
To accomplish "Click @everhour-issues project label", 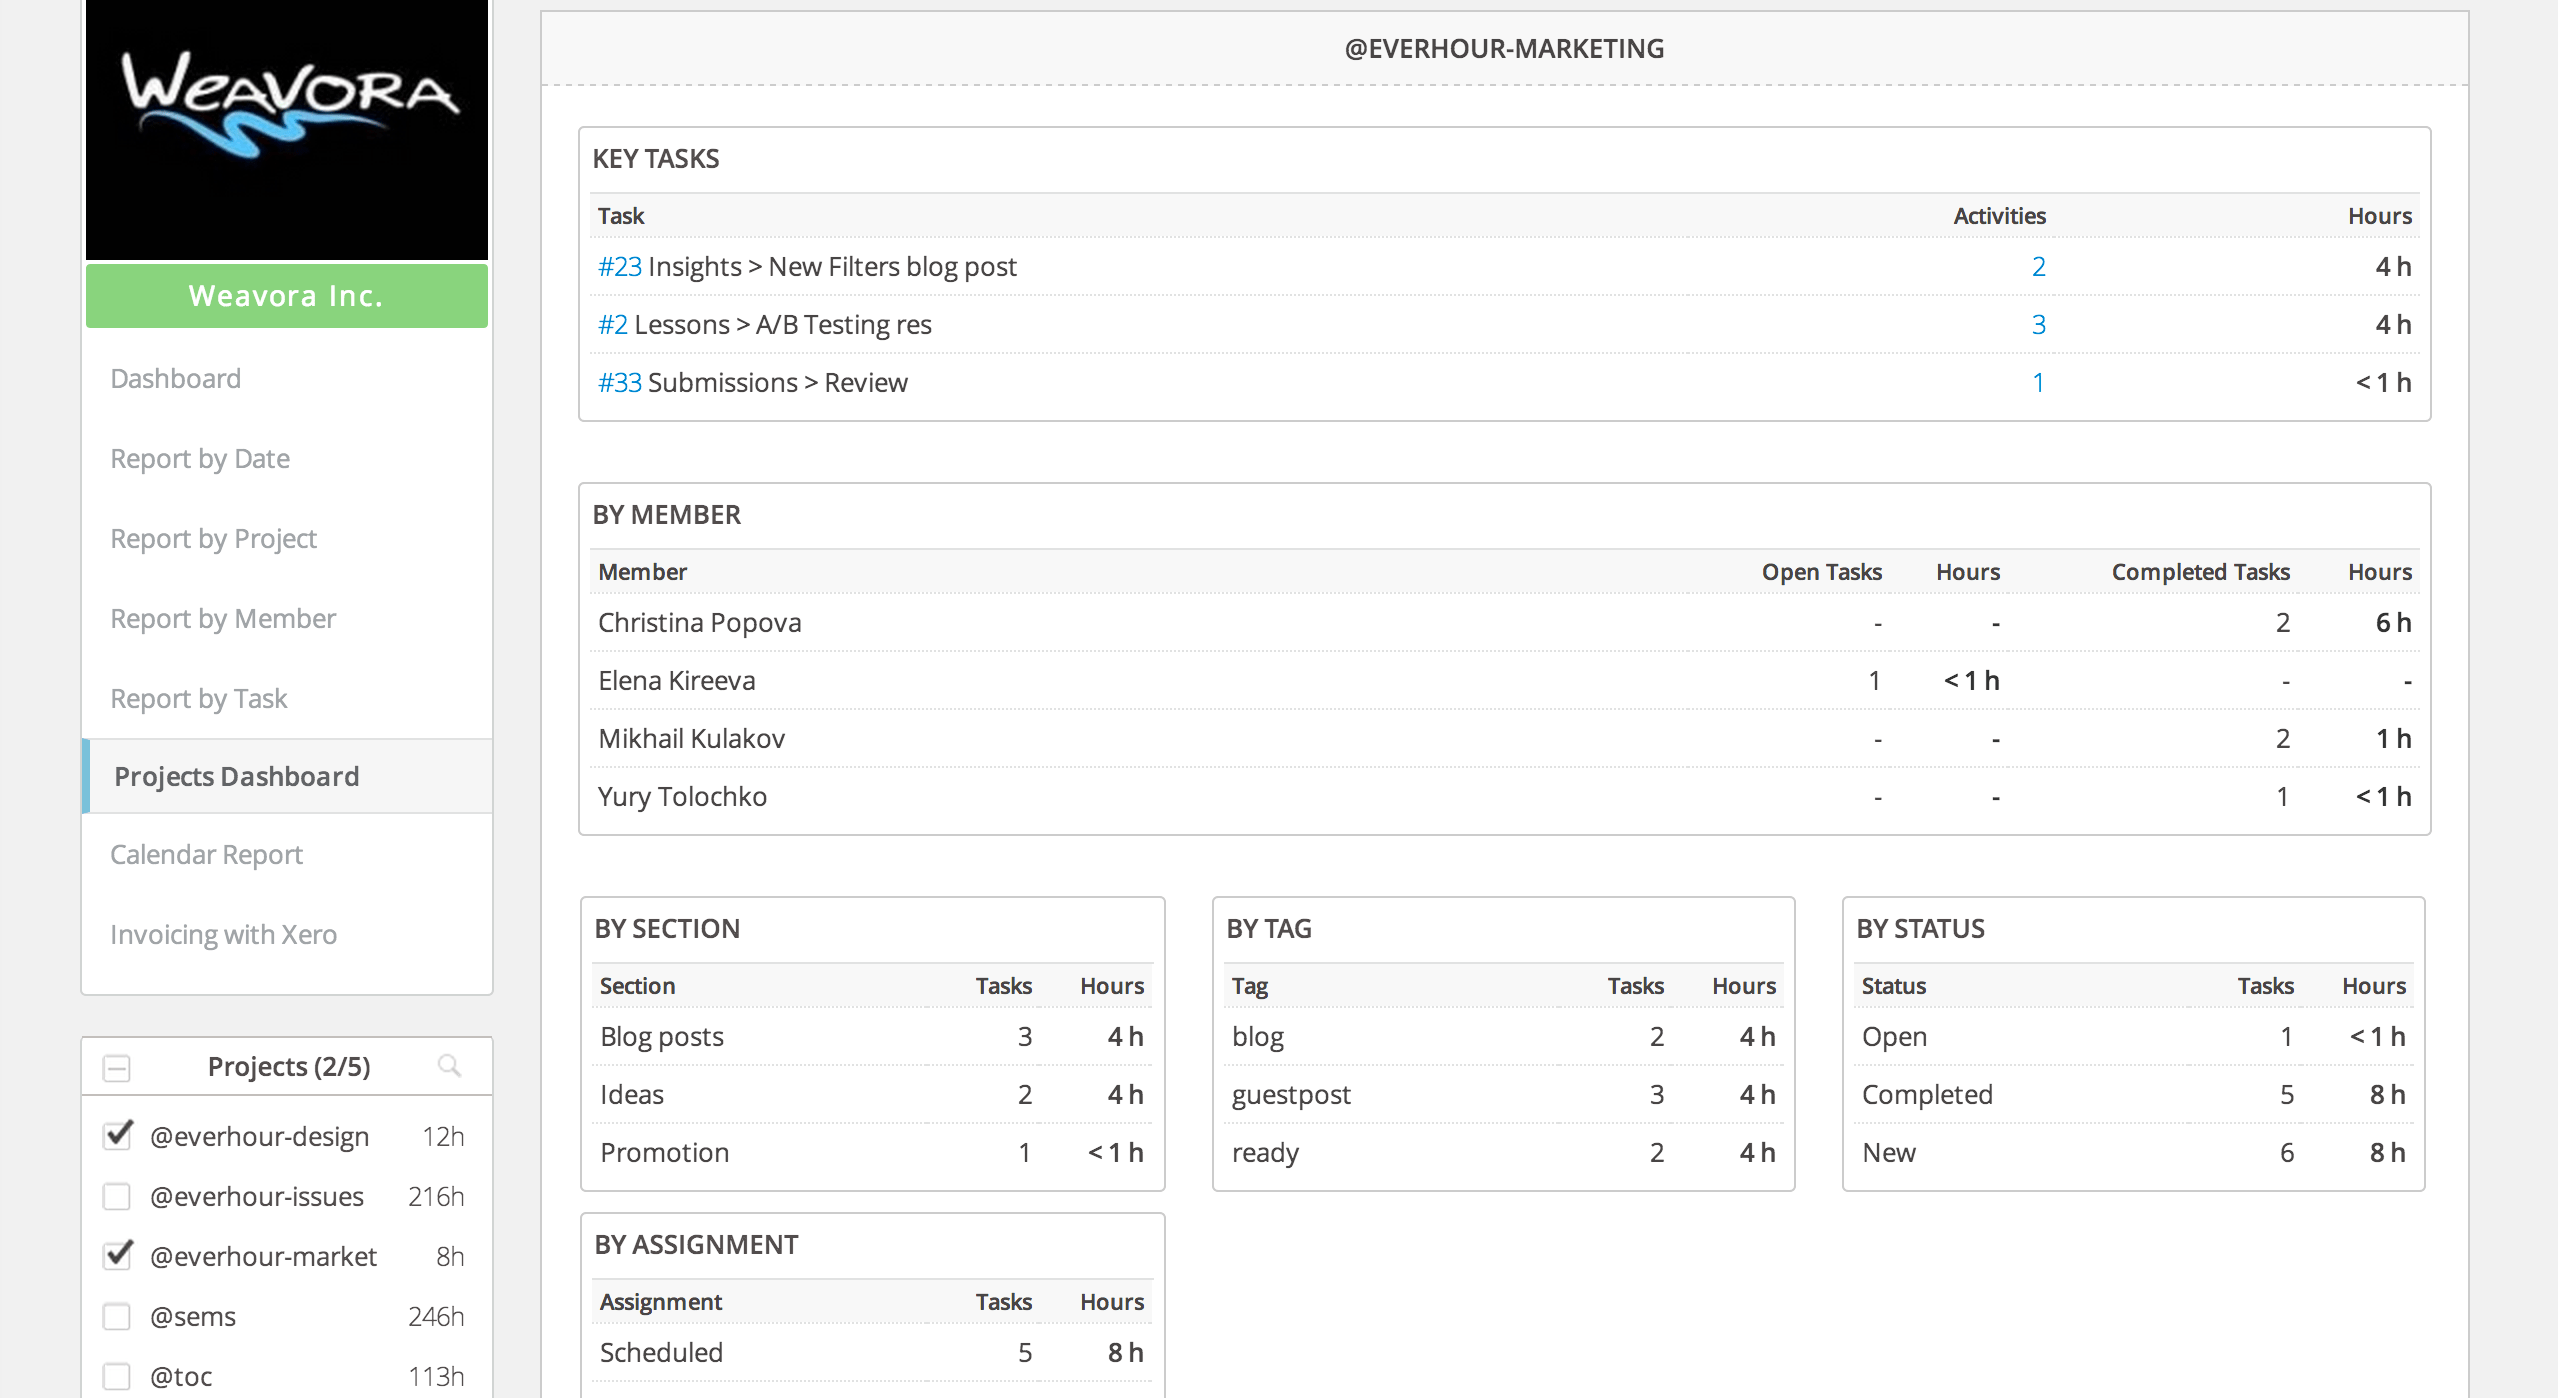I will tap(258, 1195).
